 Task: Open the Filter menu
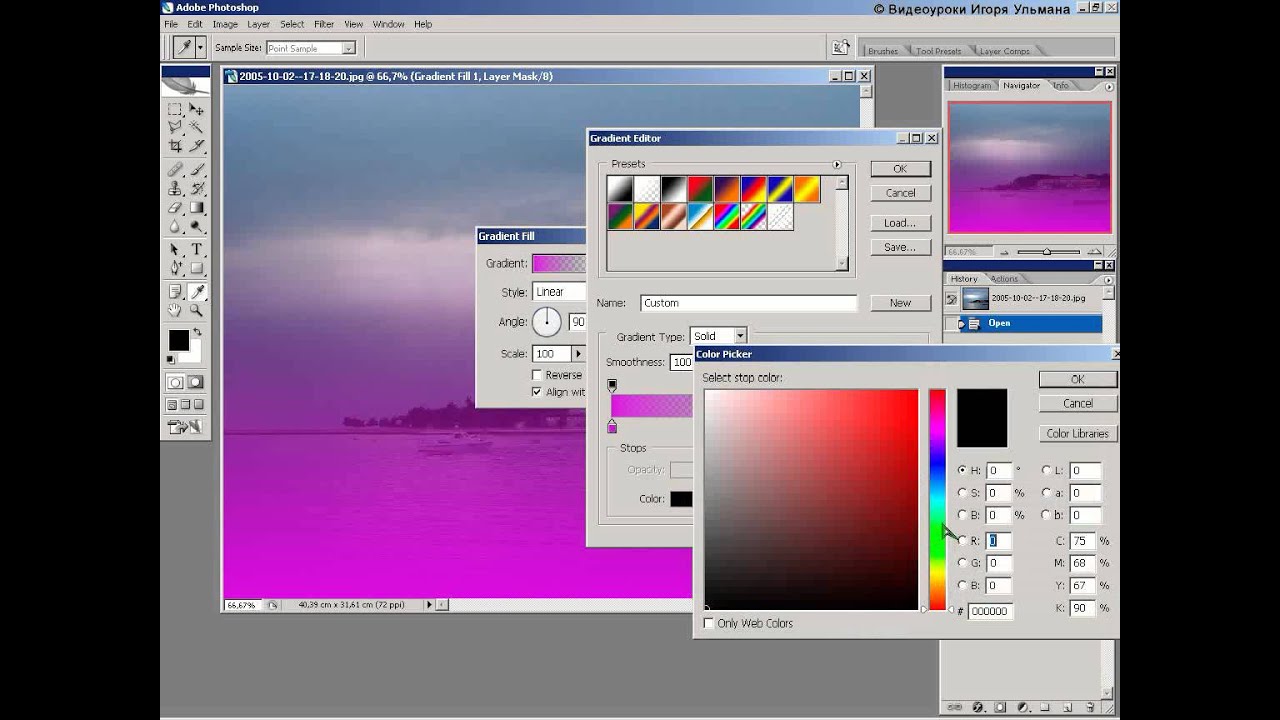tap(324, 24)
